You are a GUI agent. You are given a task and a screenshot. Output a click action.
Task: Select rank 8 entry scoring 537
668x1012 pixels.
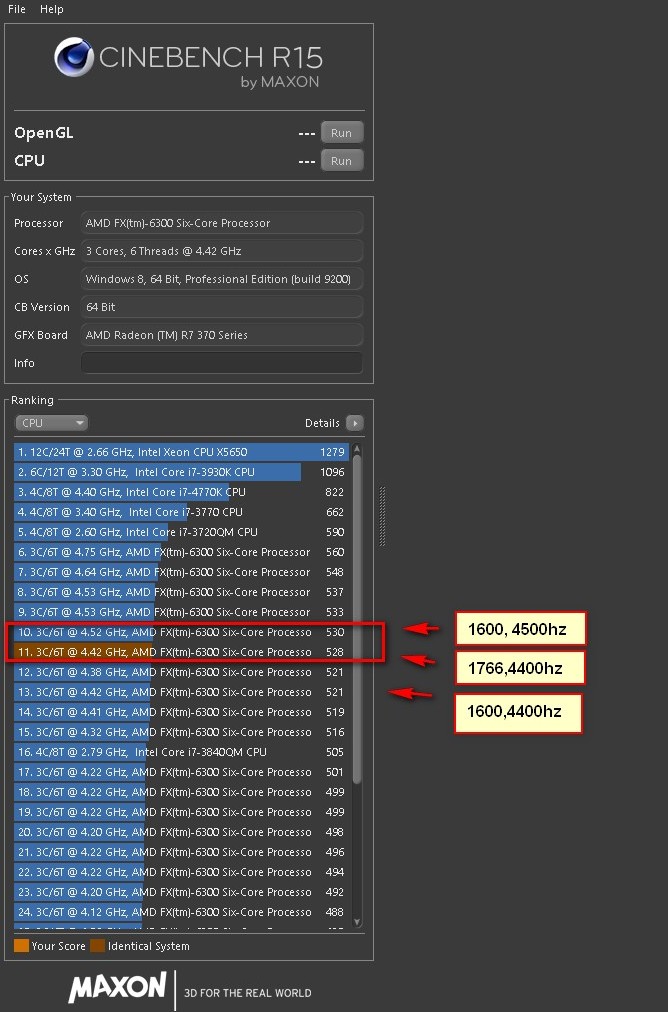[181, 592]
